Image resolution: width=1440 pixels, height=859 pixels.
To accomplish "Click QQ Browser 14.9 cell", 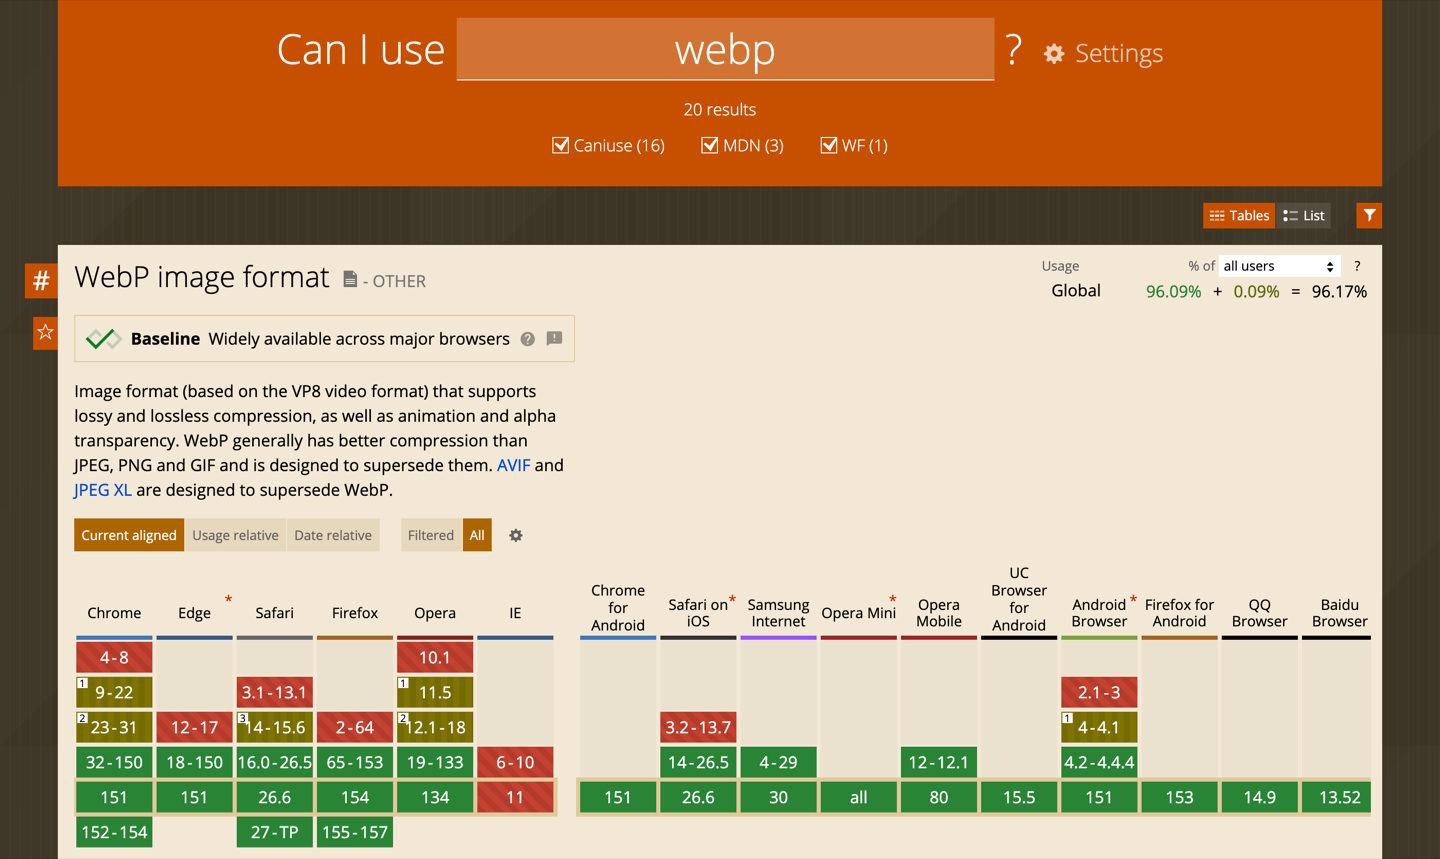I will coord(1259,797).
